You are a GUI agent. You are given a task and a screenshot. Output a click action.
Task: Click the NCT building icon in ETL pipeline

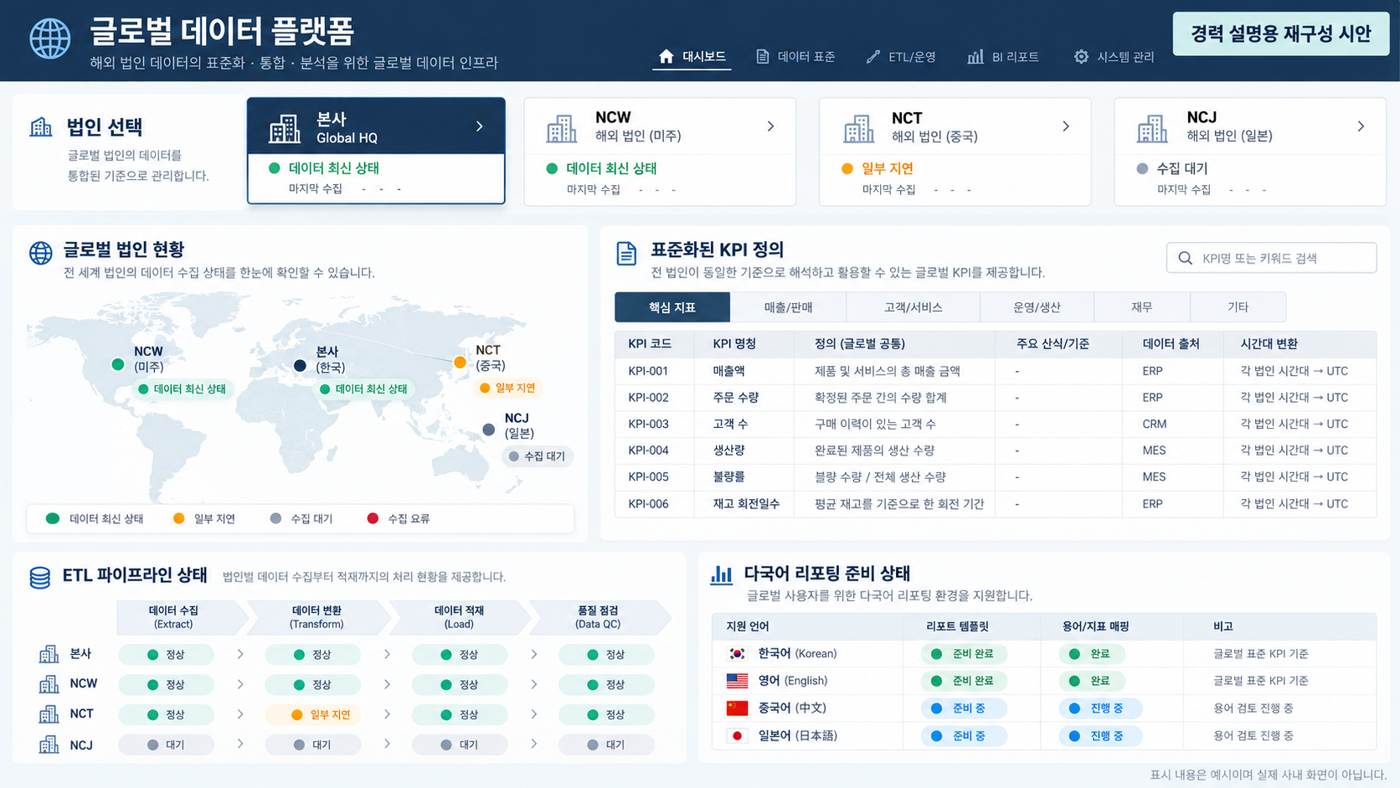click(49, 714)
